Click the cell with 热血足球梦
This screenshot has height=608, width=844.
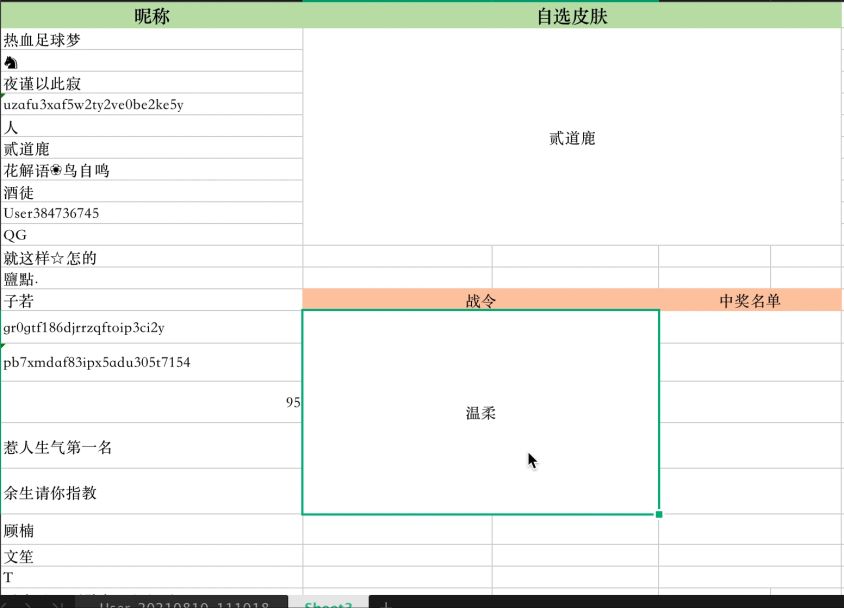click(151, 40)
